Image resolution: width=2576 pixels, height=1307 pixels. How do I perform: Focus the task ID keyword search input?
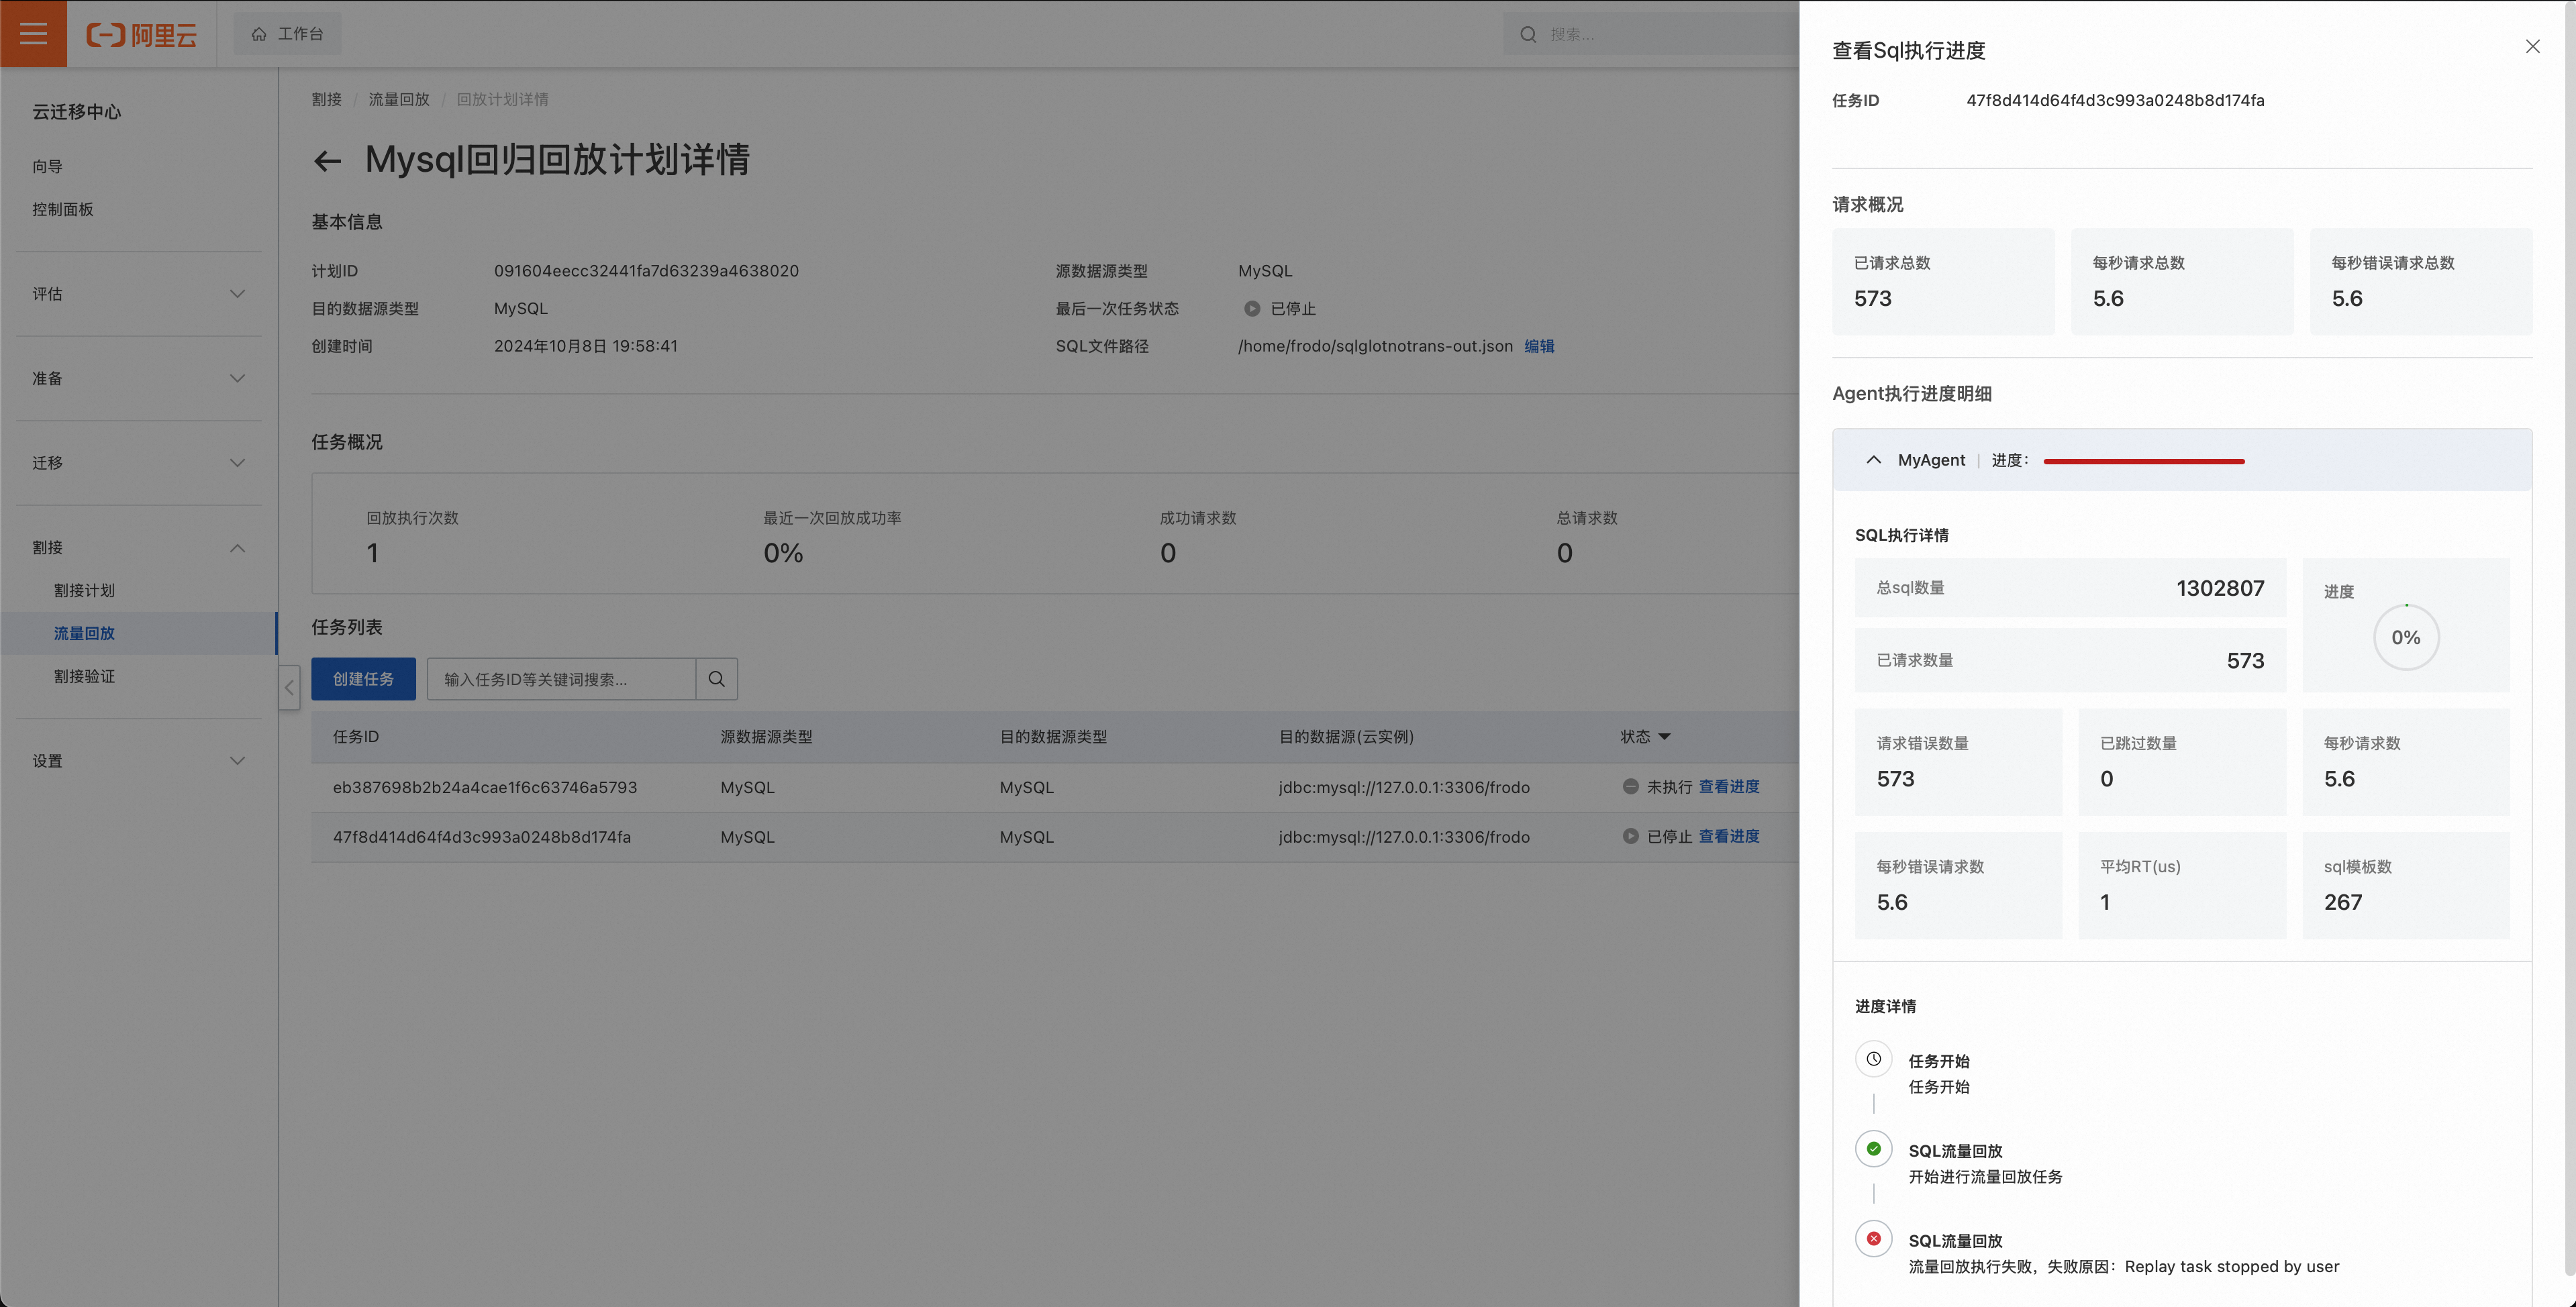coord(561,679)
